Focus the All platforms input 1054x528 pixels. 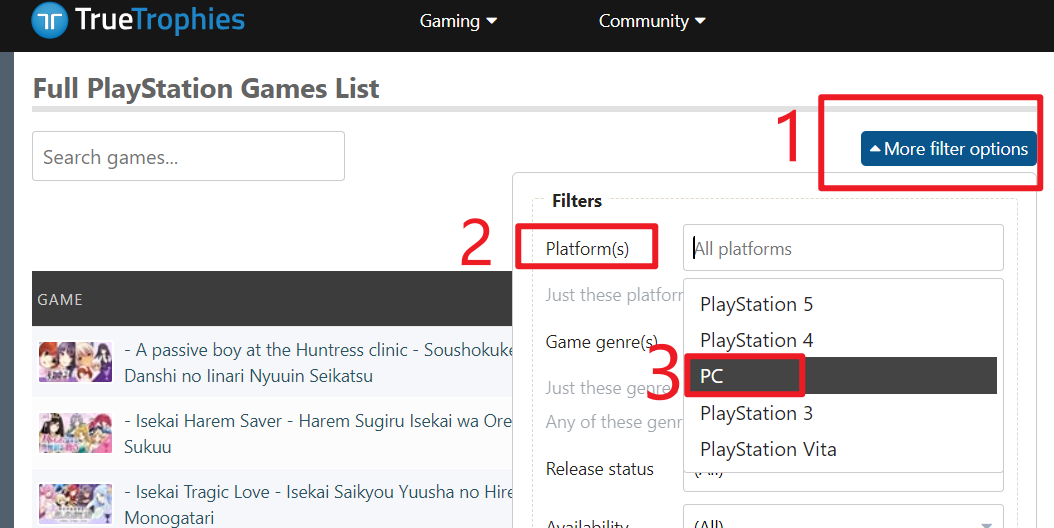[x=843, y=248]
